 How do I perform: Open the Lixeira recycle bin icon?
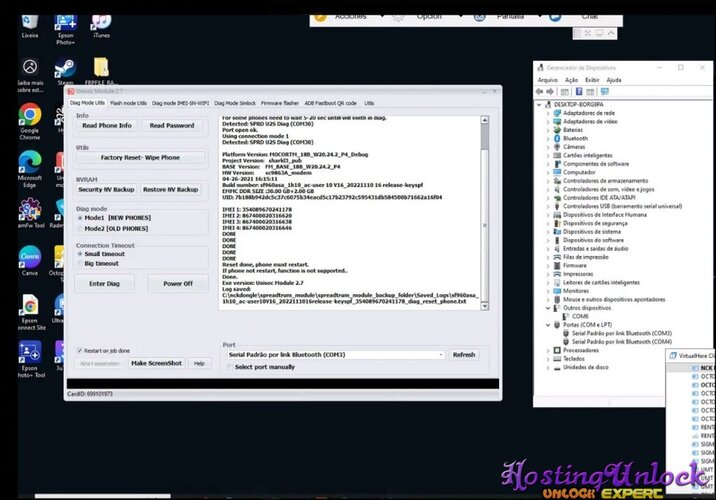coord(30,26)
